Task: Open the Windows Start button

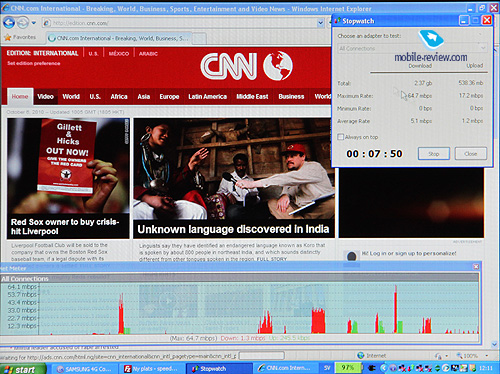Action: pyautogui.click(x=22, y=369)
